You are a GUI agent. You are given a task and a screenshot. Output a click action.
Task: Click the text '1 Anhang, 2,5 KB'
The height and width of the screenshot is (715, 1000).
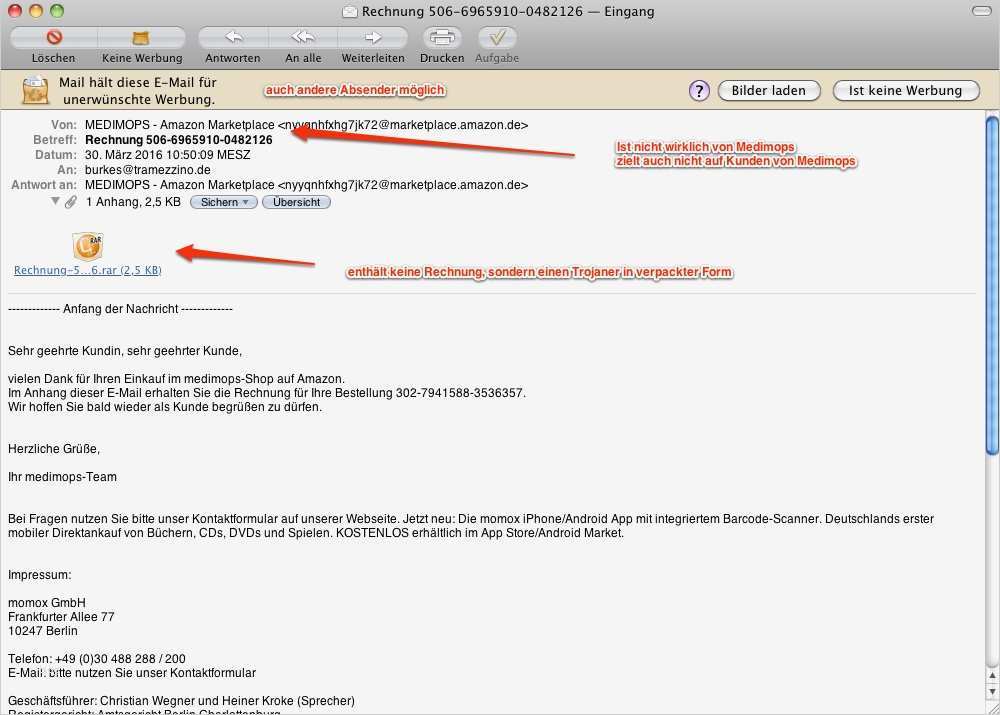[x=133, y=202]
